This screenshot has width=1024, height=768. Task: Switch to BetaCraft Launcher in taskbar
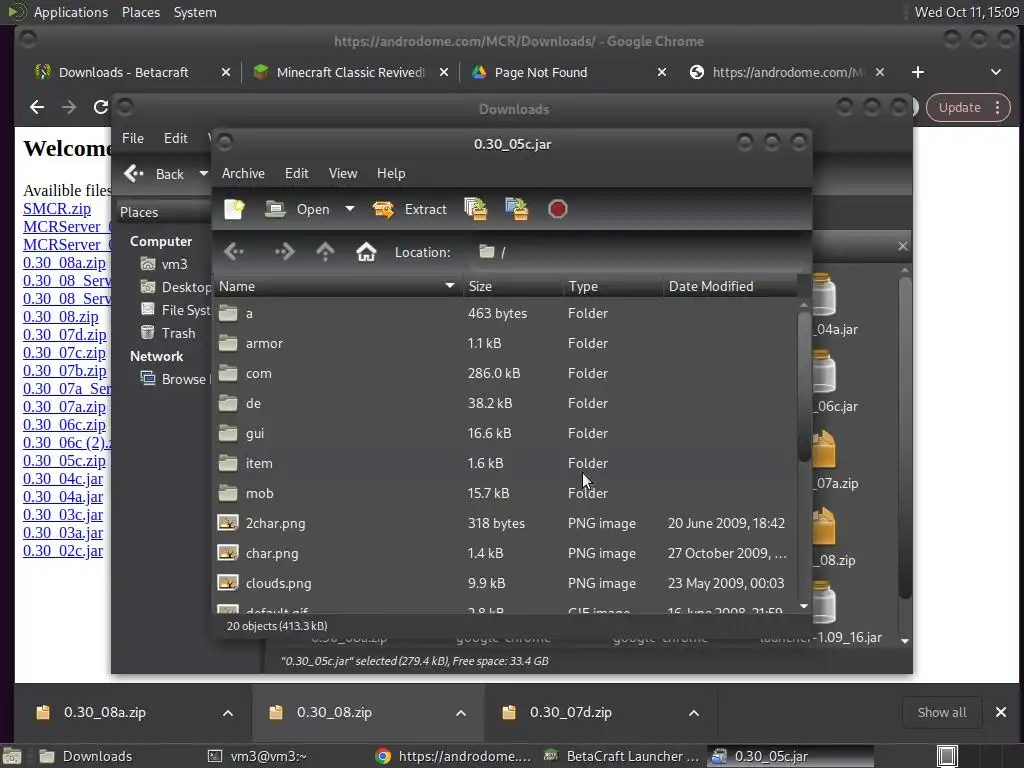pos(622,756)
